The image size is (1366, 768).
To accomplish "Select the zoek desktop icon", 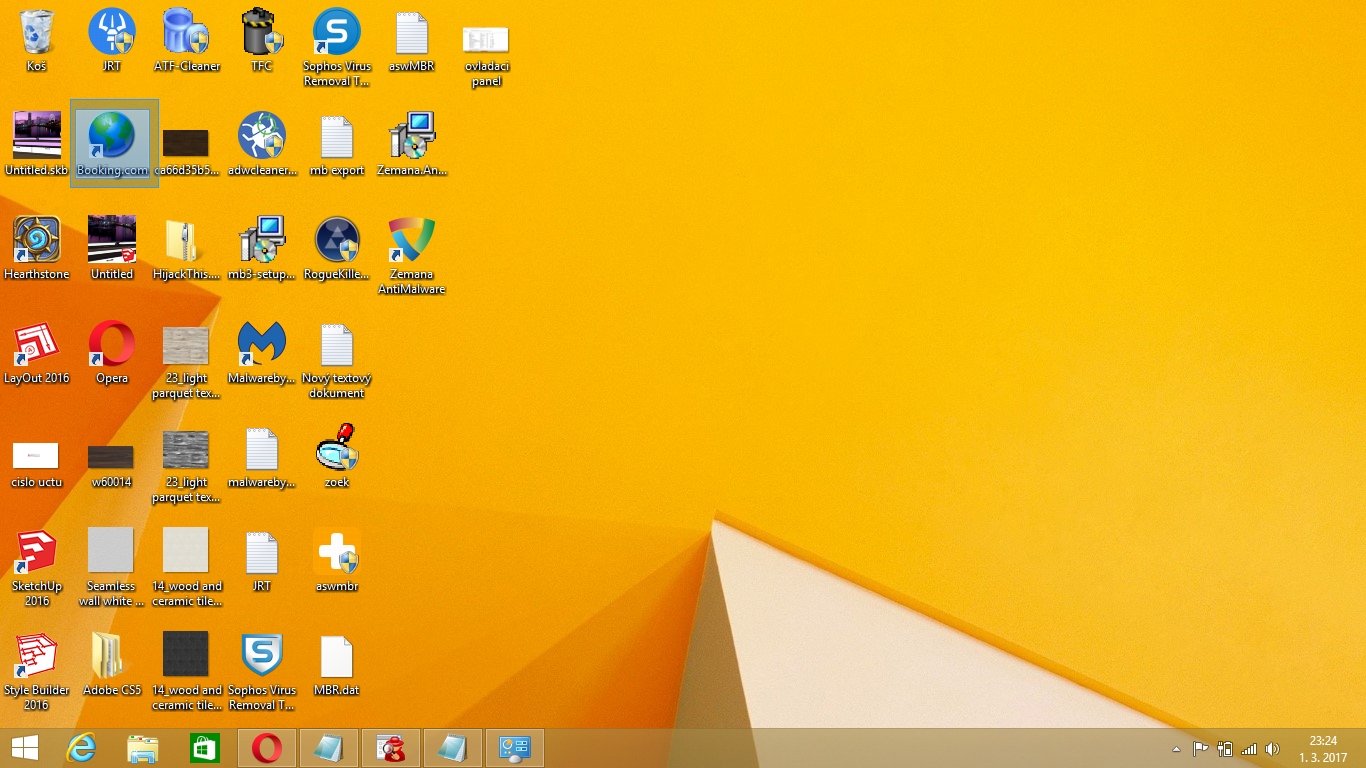I will [x=337, y=449].
